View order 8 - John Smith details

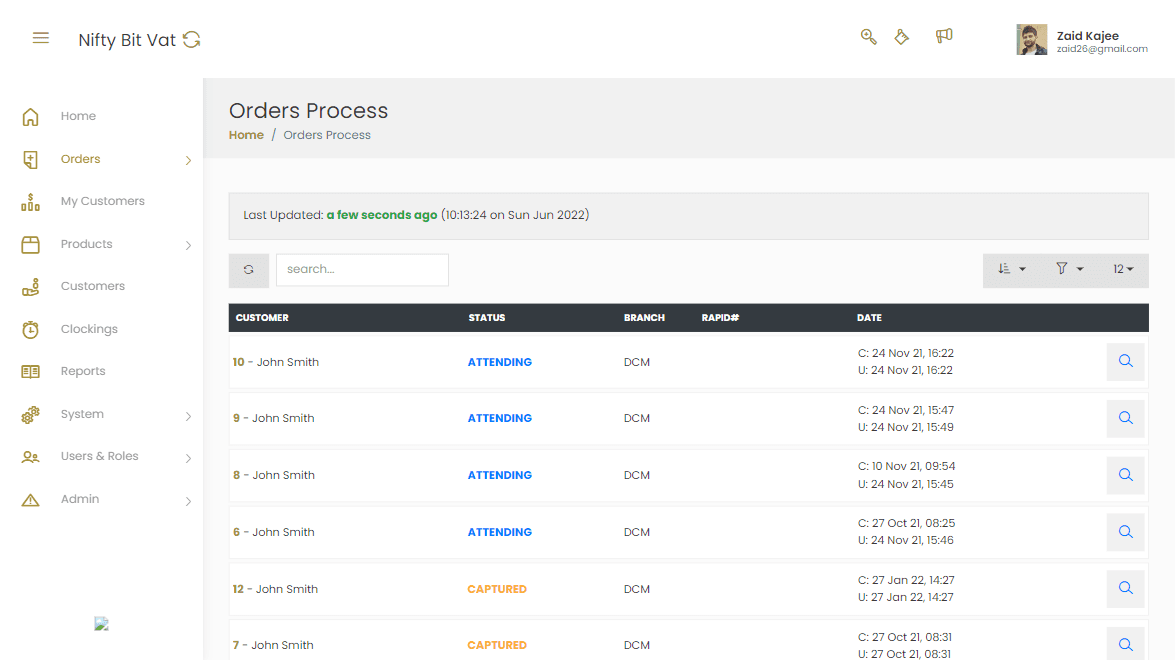point(1126,475)
